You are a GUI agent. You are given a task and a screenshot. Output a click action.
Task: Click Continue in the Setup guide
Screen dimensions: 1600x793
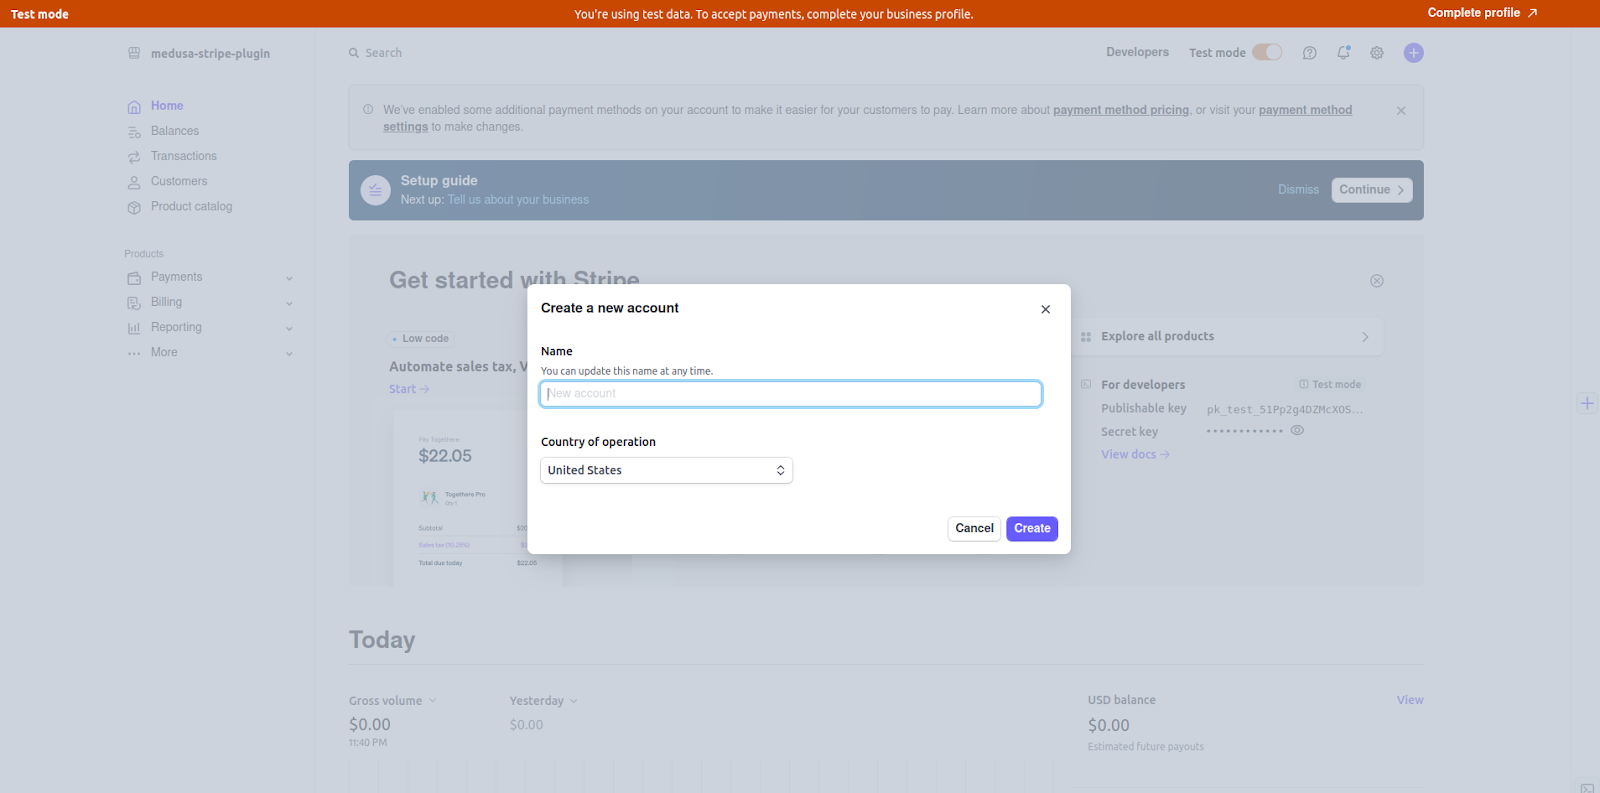(x=1372, y=190)
